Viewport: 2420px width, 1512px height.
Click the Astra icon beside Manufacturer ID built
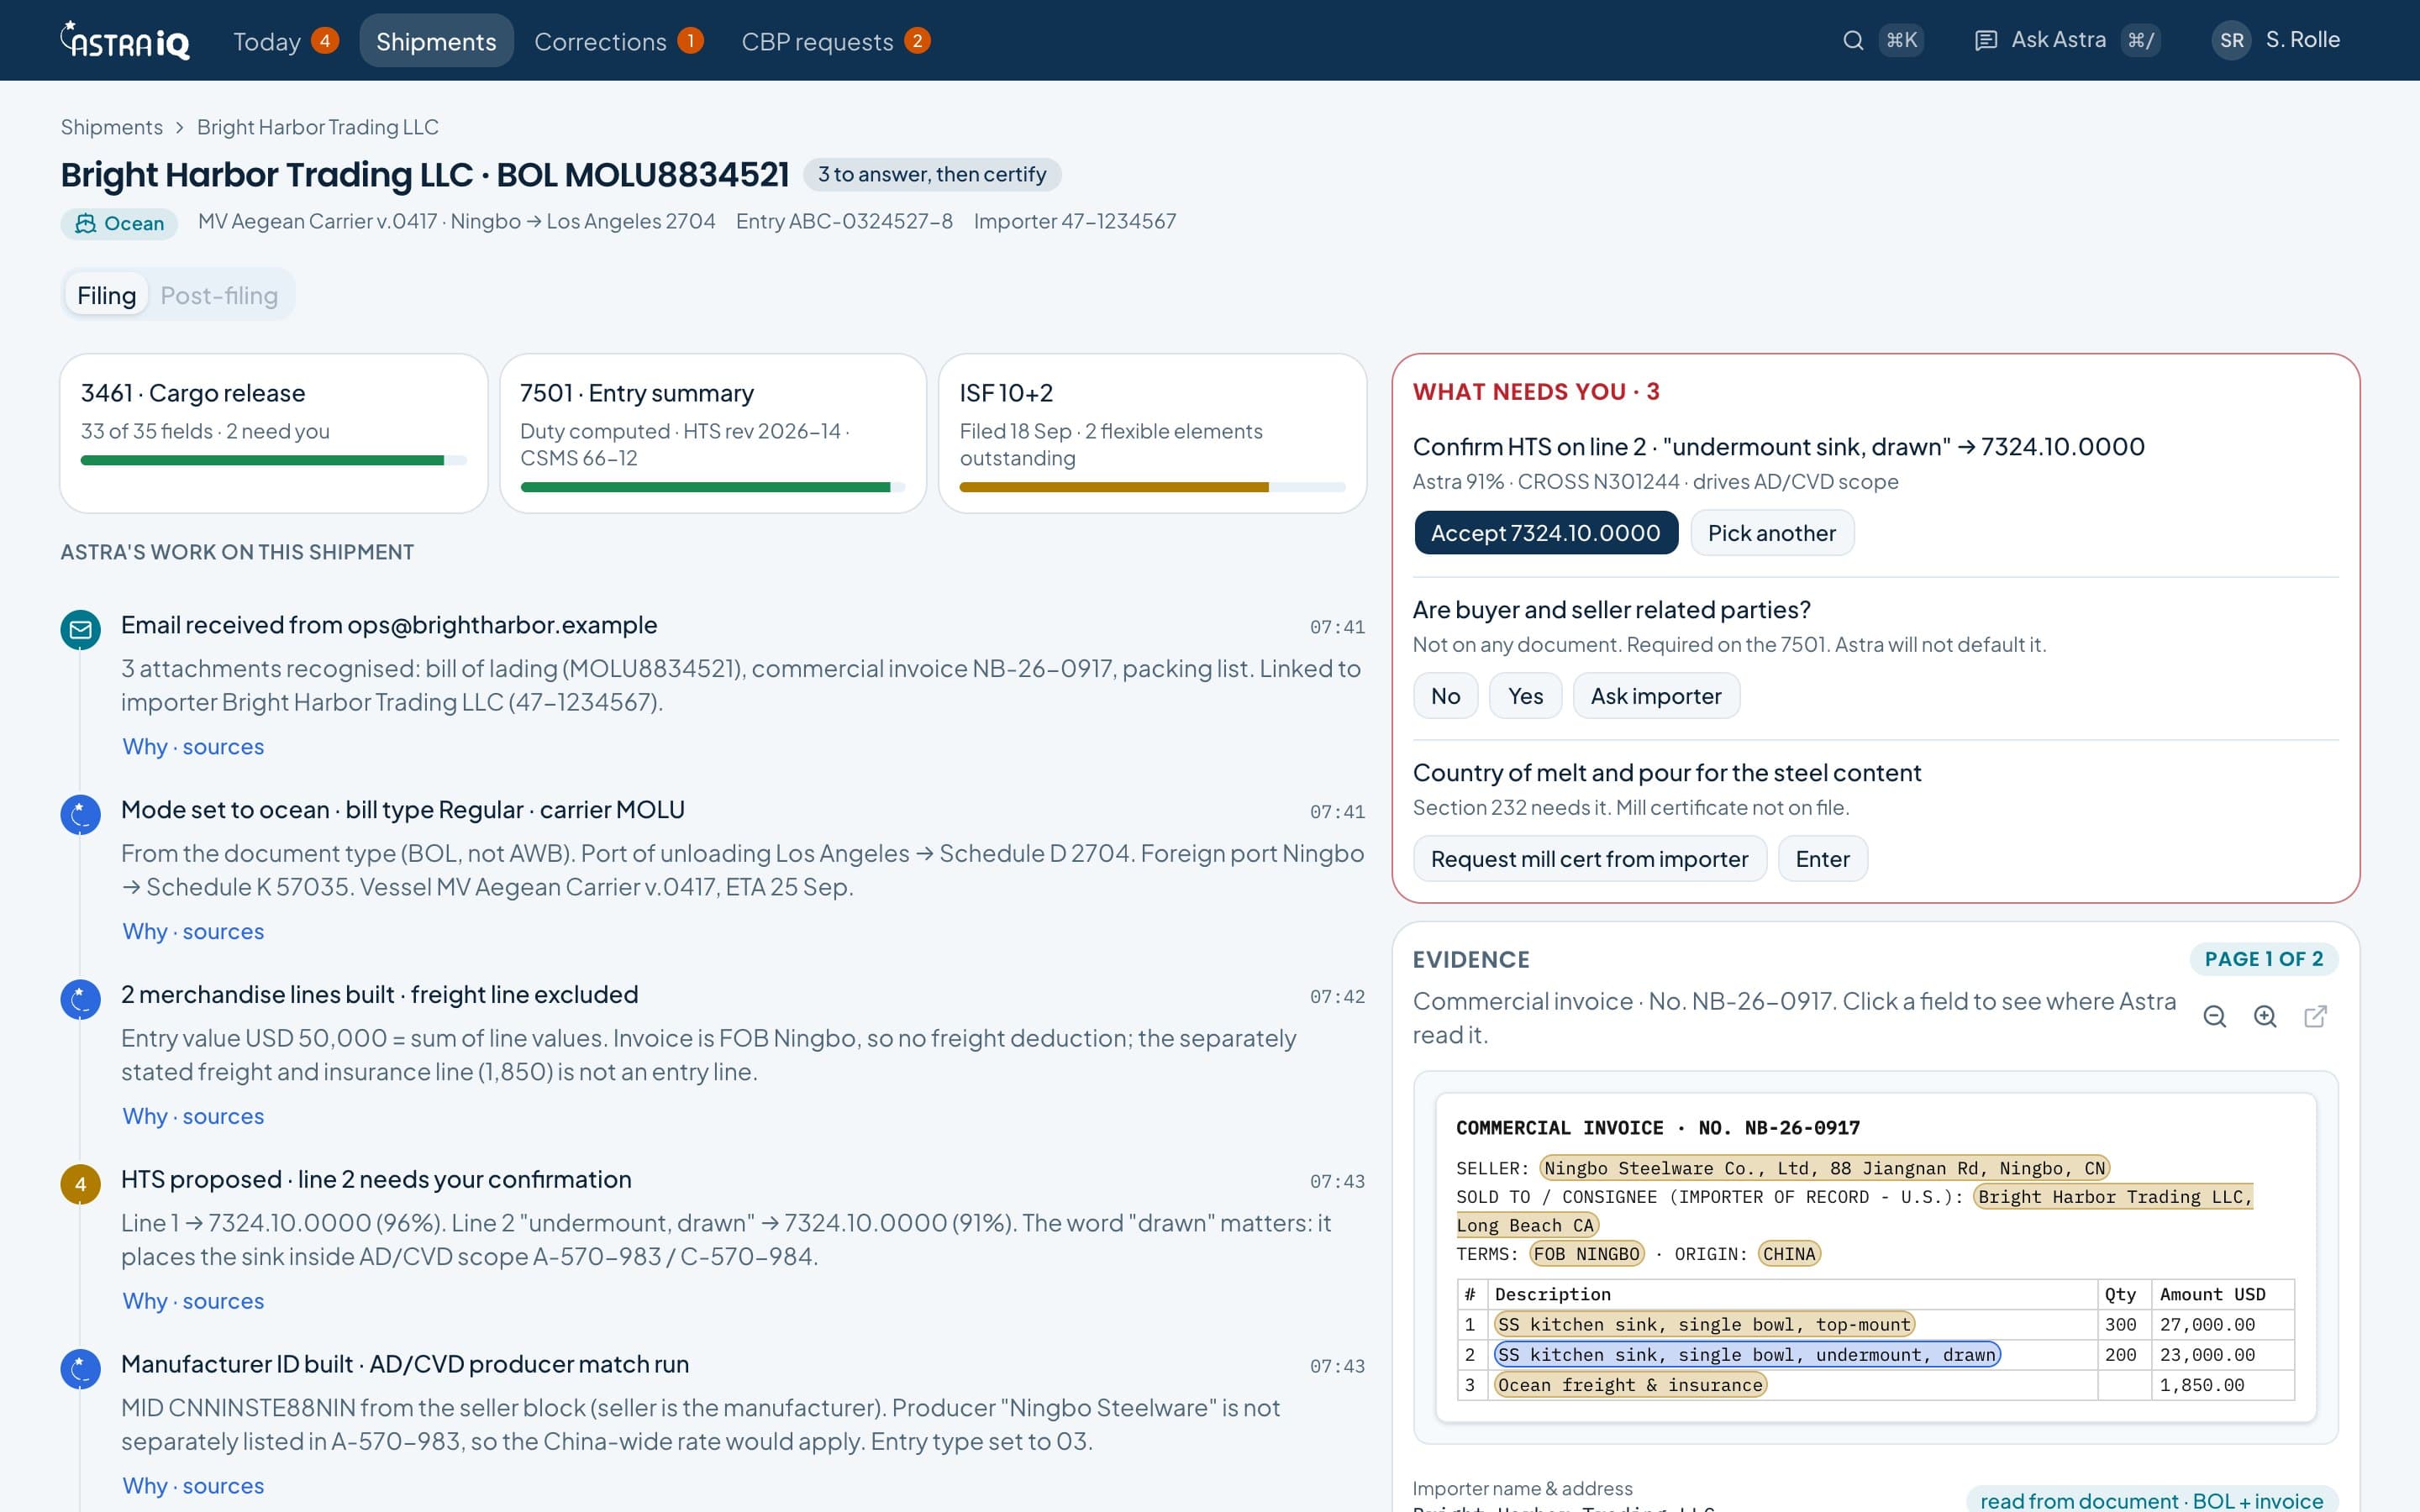click(x=80, y=1369)
